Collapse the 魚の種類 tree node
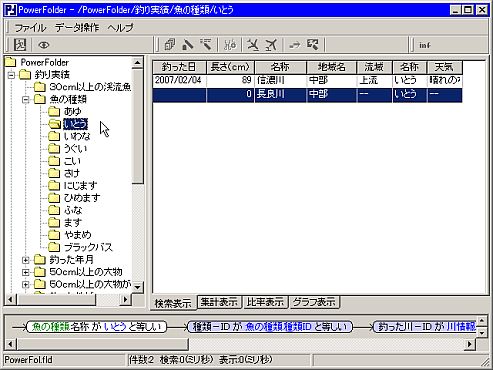This screenshot has width=493, height=370. pos(26,99)
